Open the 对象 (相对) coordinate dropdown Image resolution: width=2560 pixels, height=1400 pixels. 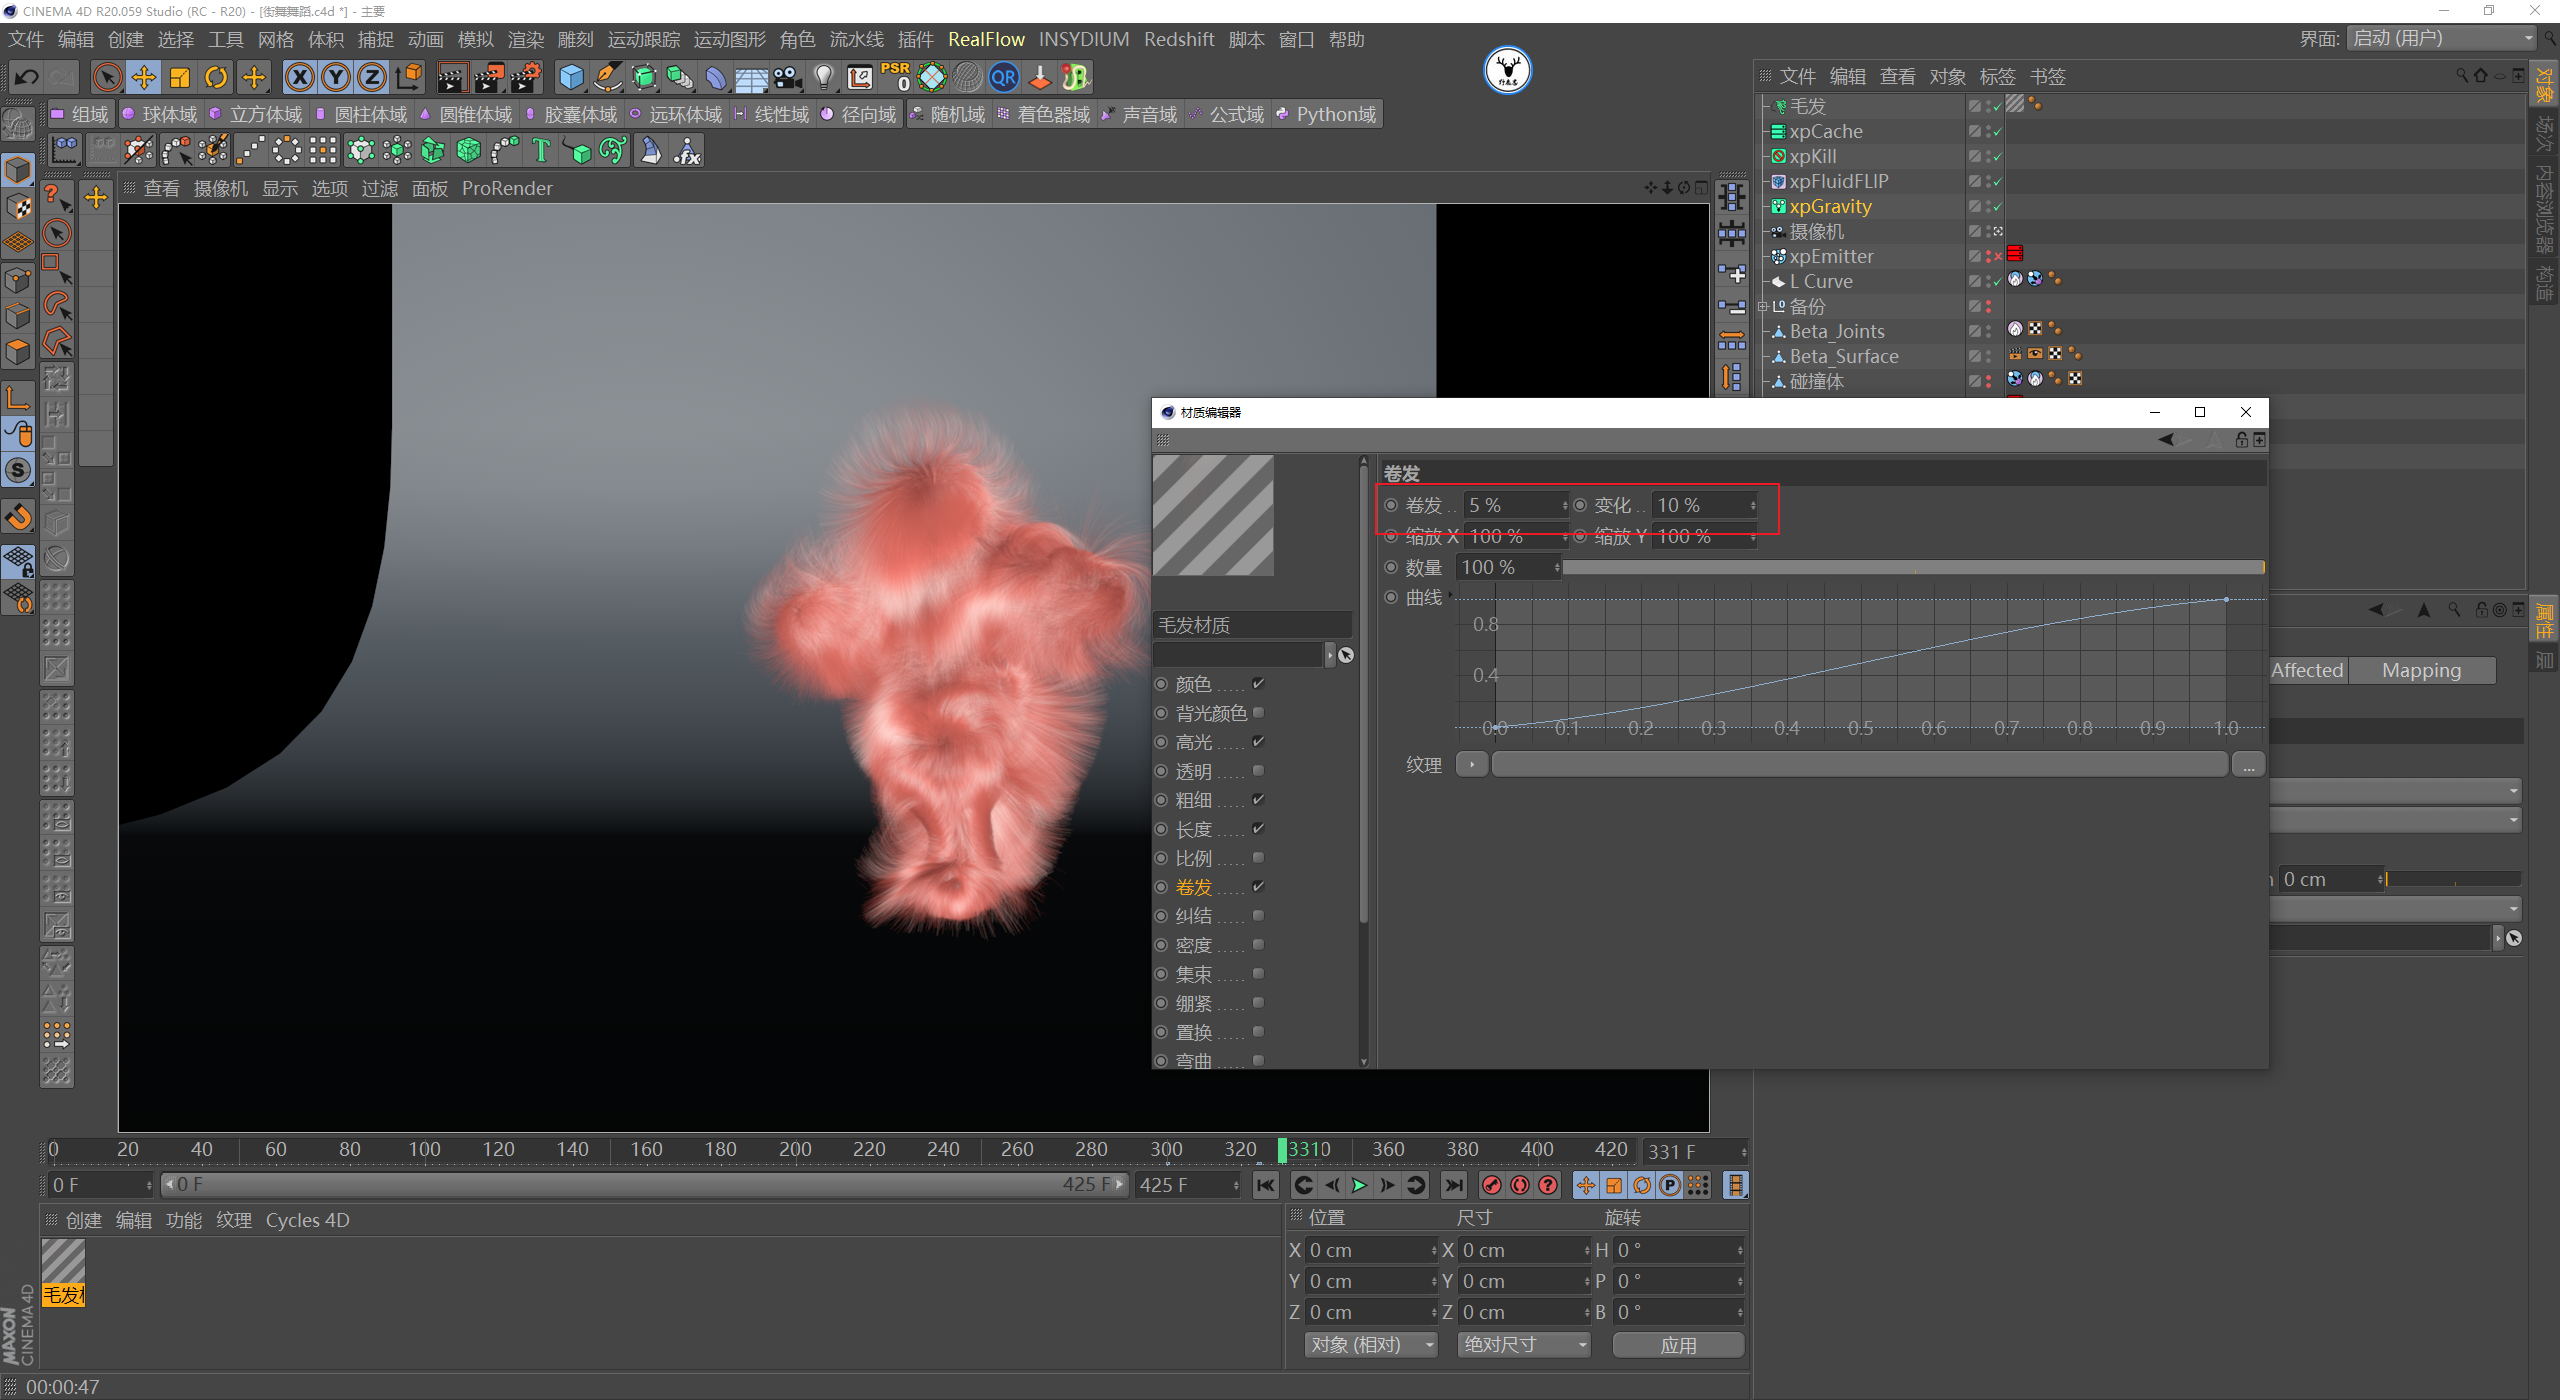click(x=1370, y=1345)
